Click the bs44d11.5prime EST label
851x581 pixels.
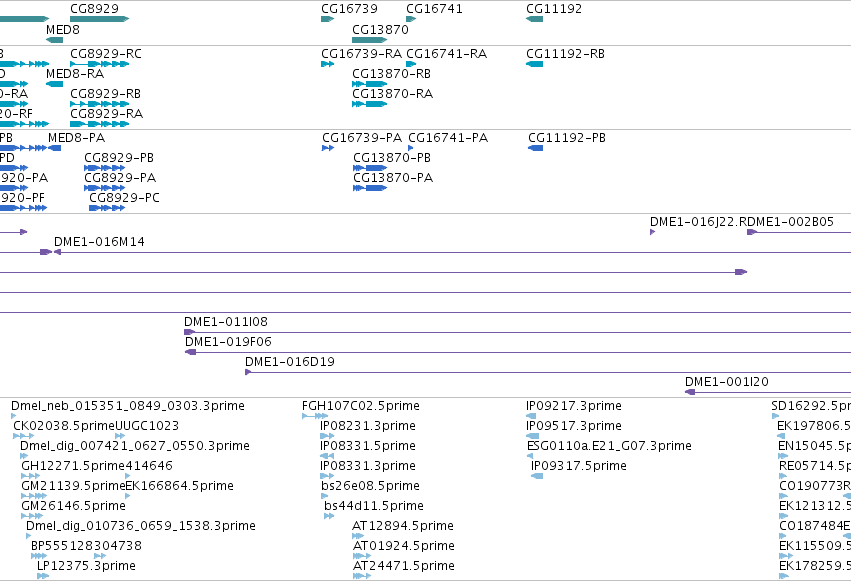374,506
